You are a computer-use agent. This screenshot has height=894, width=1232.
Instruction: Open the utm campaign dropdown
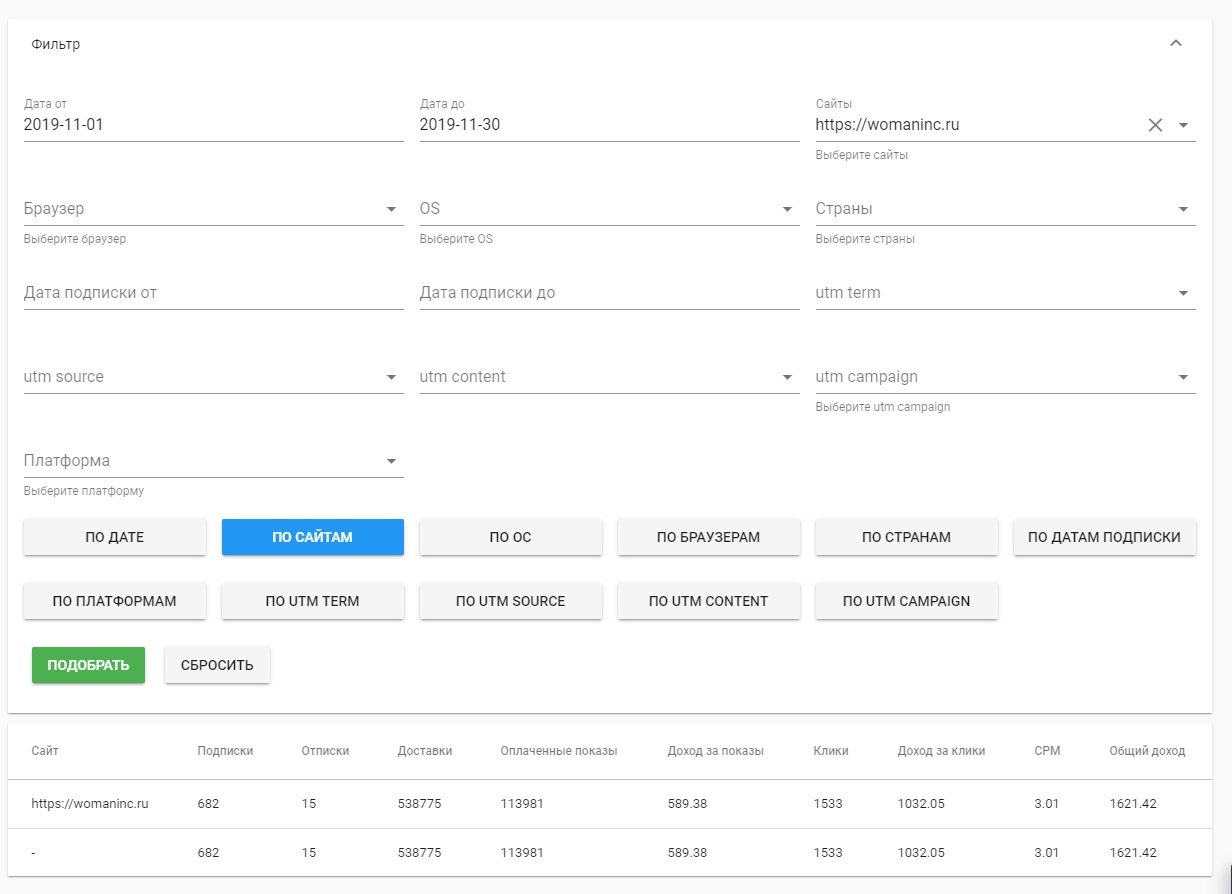point(1183,377)
